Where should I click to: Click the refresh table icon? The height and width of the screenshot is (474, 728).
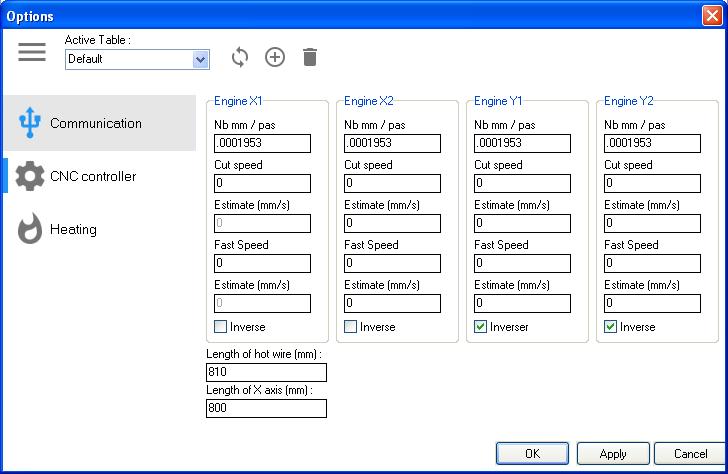(239, 57)
